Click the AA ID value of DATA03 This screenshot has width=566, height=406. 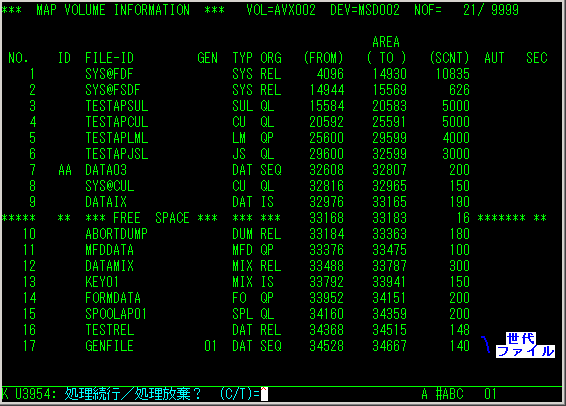[x=65, y=170]
